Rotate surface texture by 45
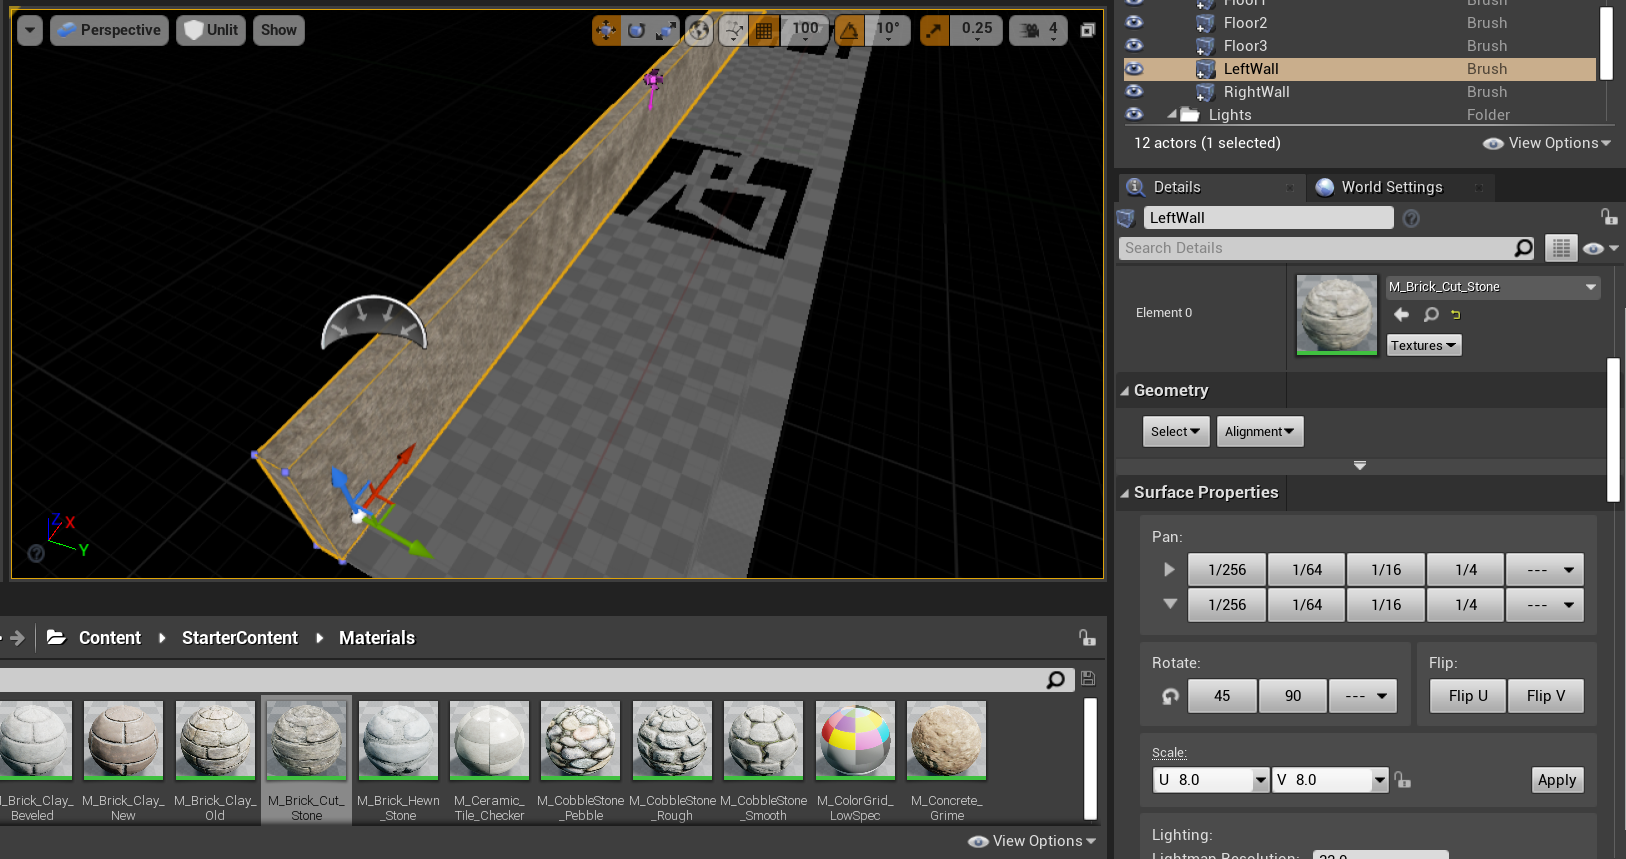The height and width of the screenshot is (859, 1626). (x=1222, y=696)
